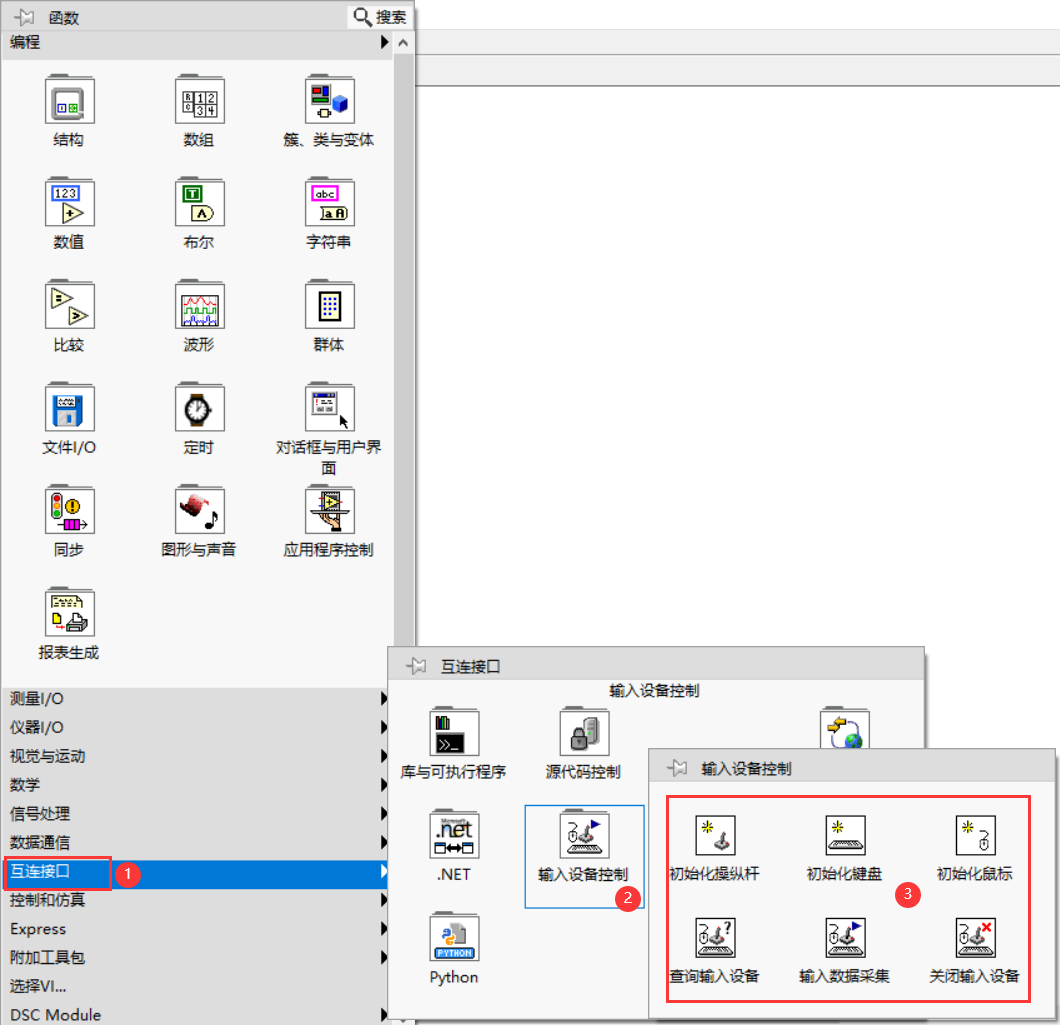
Task: Click the partially hidden data communication icon in 互连接口
Action: pos(845,728)
